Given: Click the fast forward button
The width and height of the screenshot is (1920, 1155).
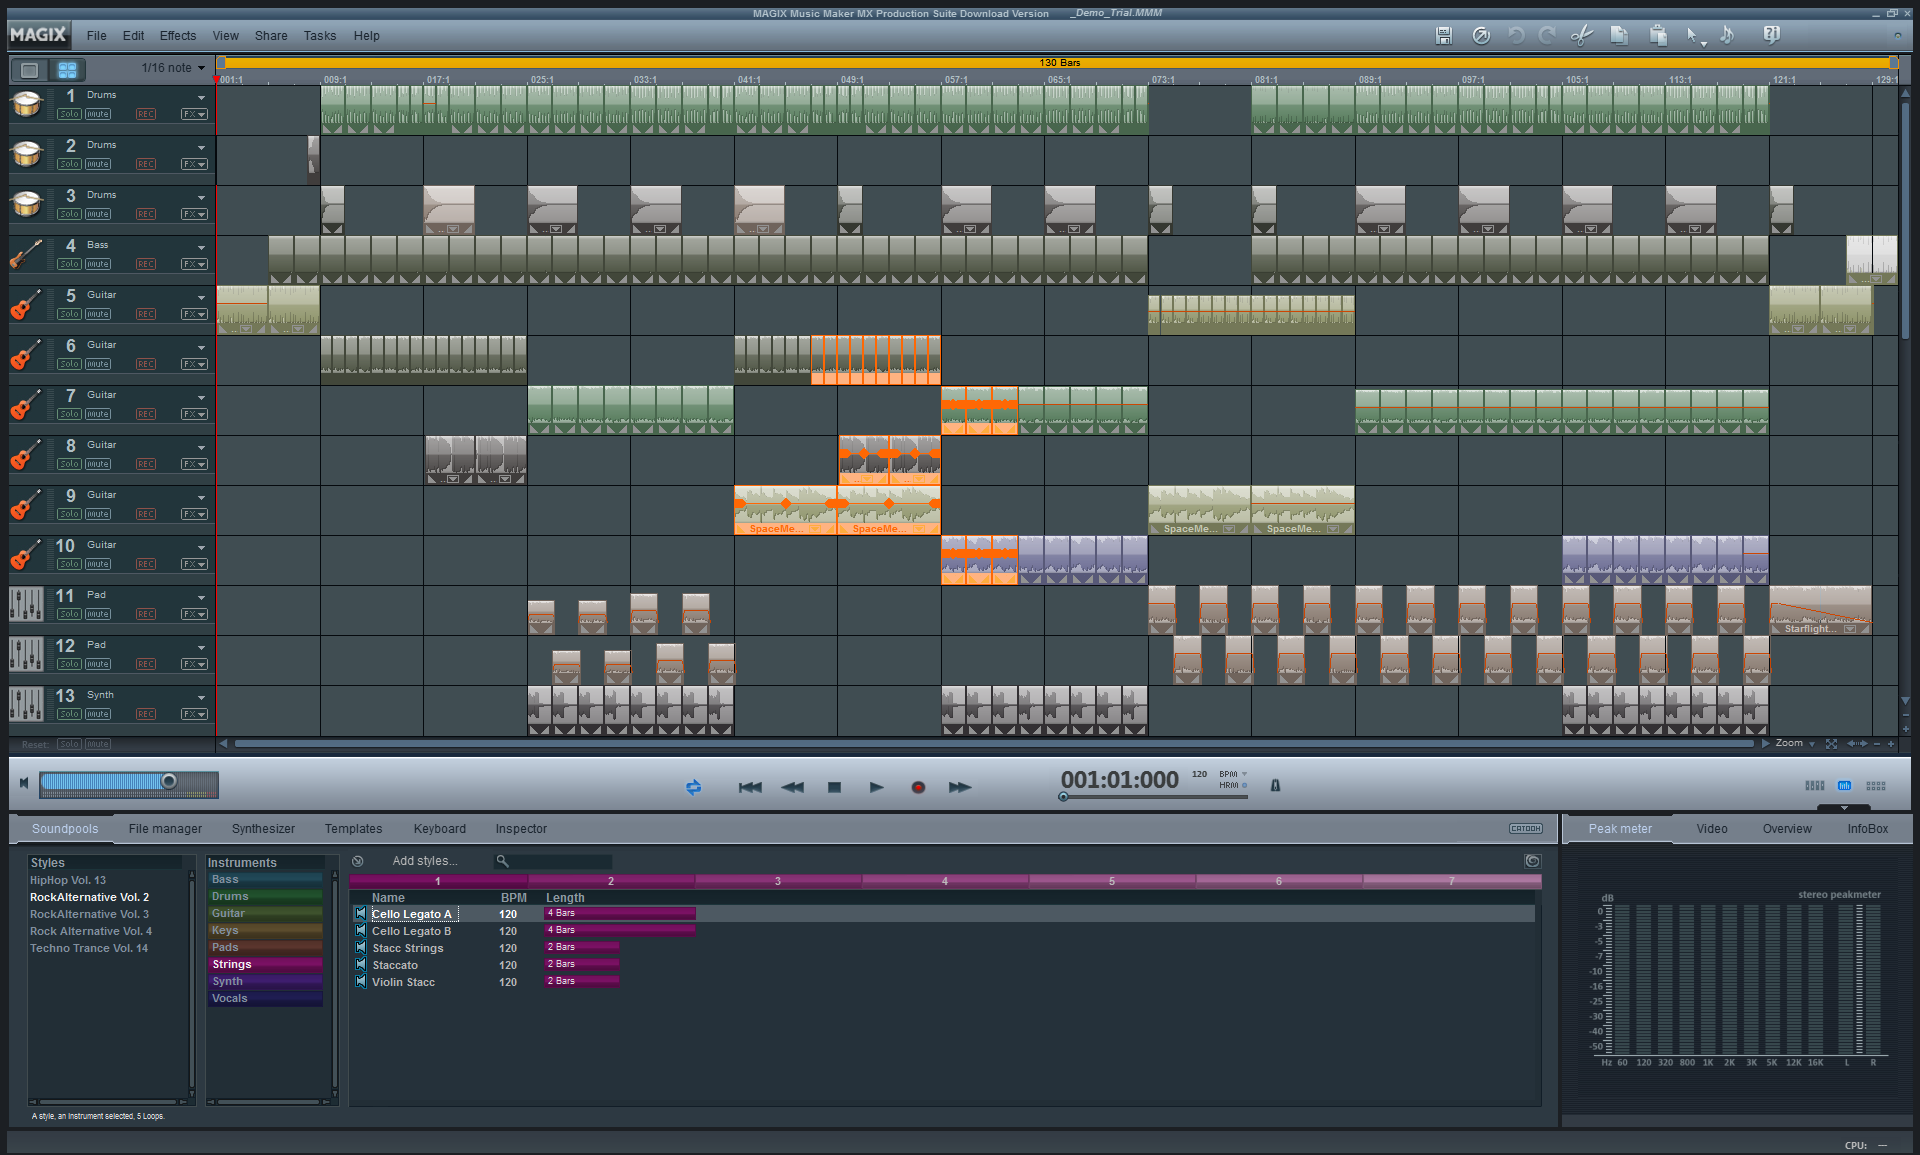Looking at the screenshot, I should click(x=960, y=787).
